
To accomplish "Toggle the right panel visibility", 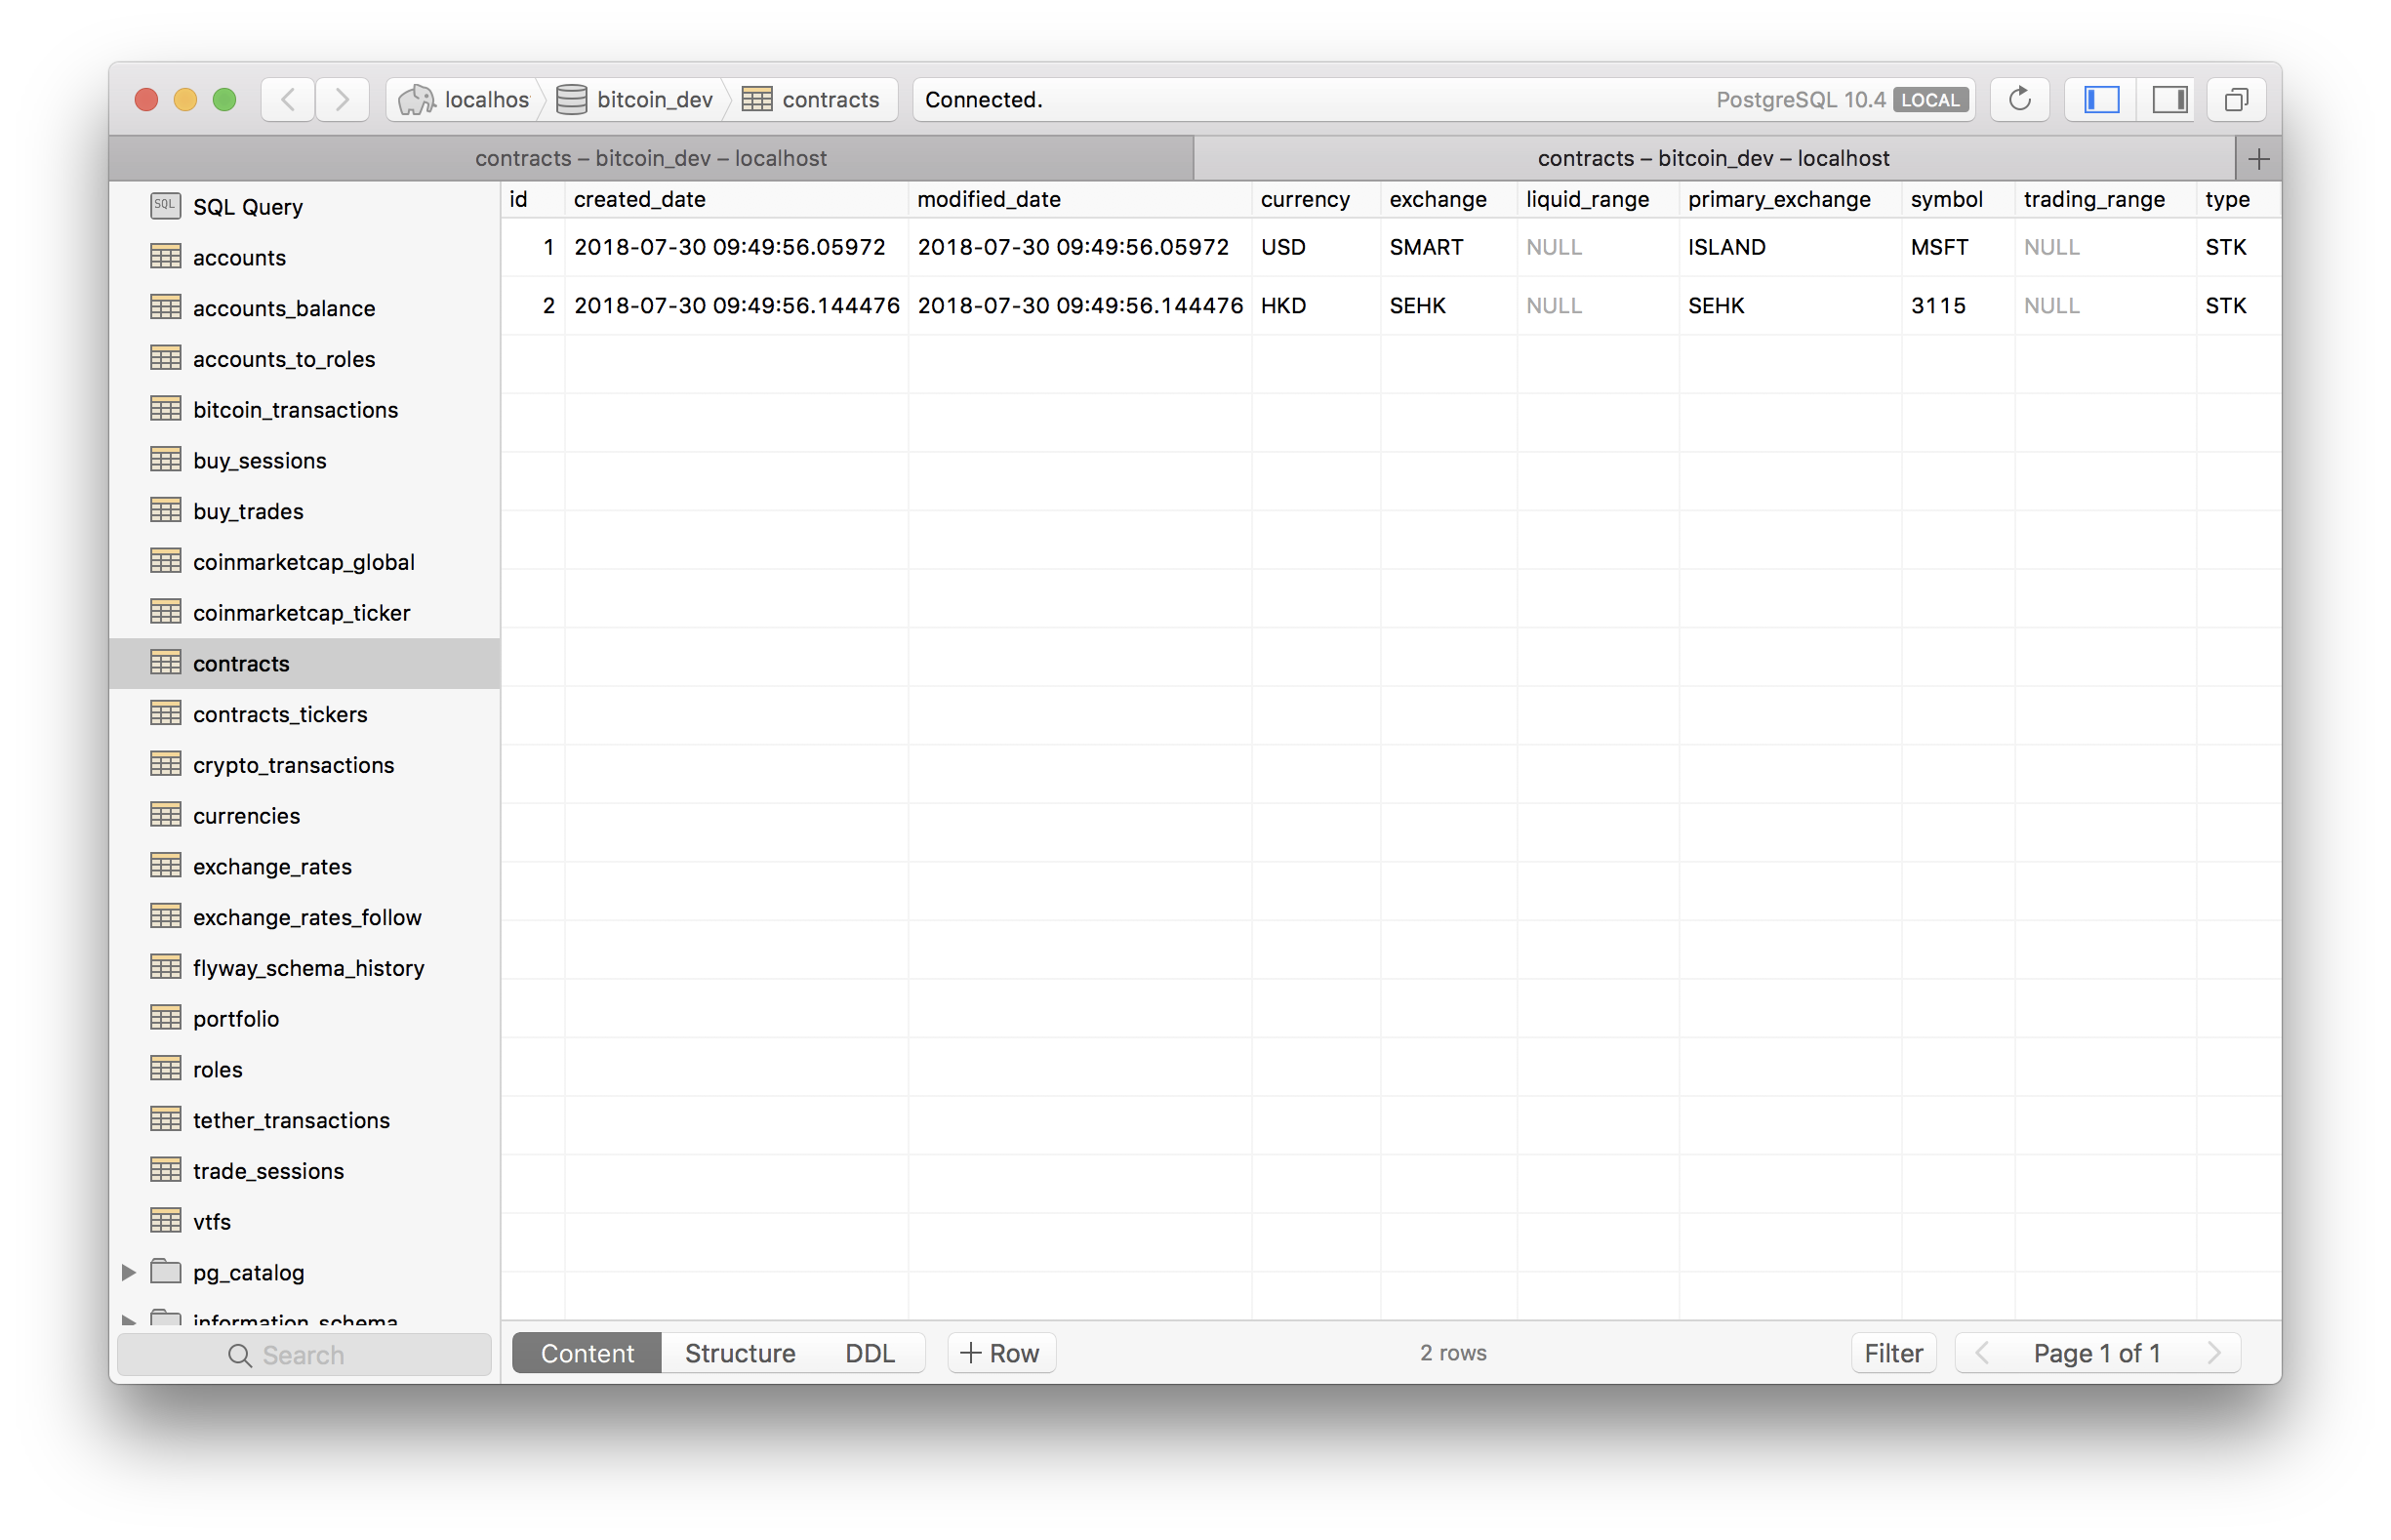I will coord(2168,99).
